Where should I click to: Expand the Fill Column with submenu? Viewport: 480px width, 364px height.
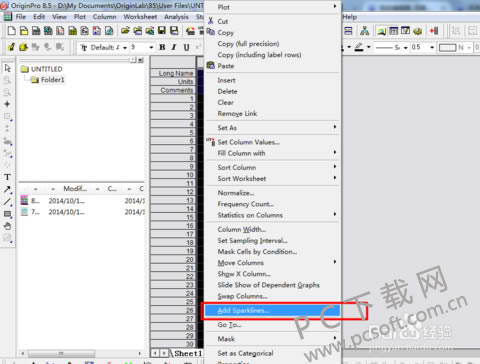273,153
